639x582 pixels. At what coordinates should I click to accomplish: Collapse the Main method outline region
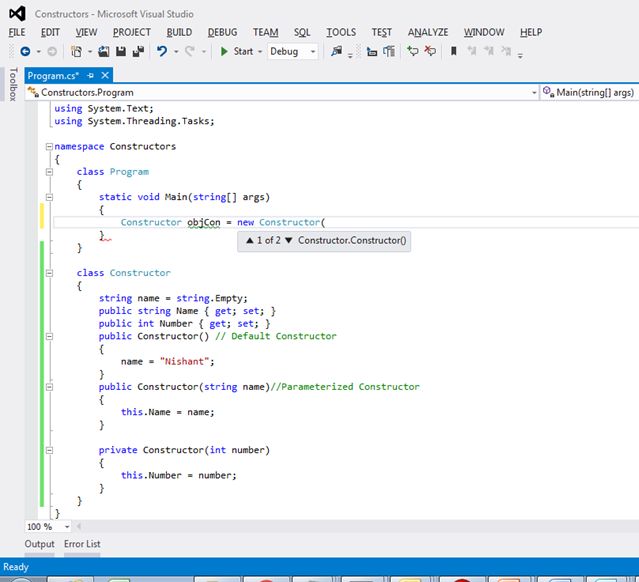point(48,197)
